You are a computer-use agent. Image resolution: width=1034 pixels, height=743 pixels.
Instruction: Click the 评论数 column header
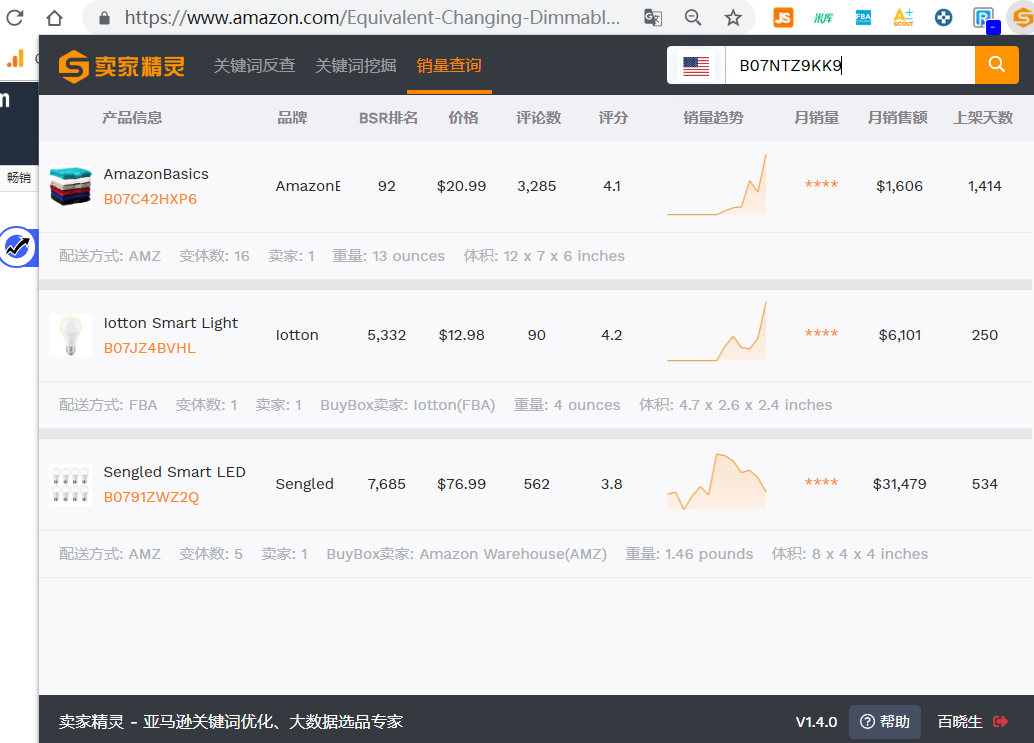[x=538, y=118]
